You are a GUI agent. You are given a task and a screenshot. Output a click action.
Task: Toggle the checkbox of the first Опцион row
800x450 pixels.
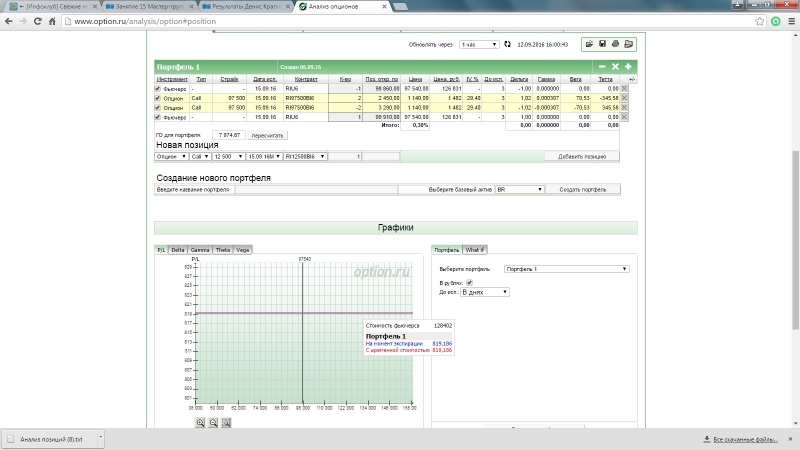pyautogui.click(x=158, y=98)
